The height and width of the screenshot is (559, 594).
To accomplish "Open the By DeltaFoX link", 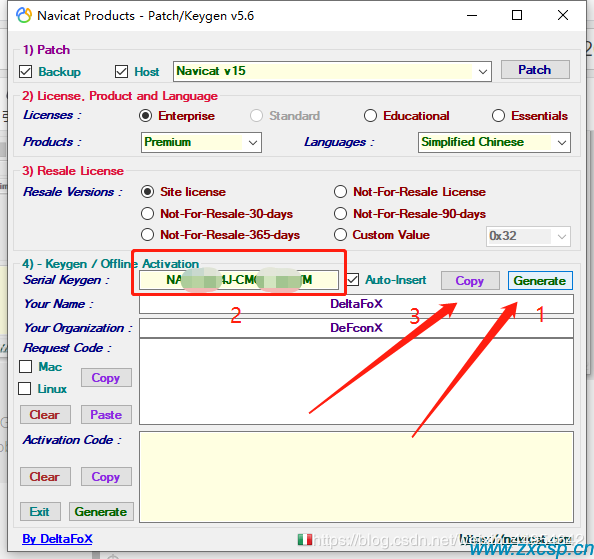I will tap(57, 539).
